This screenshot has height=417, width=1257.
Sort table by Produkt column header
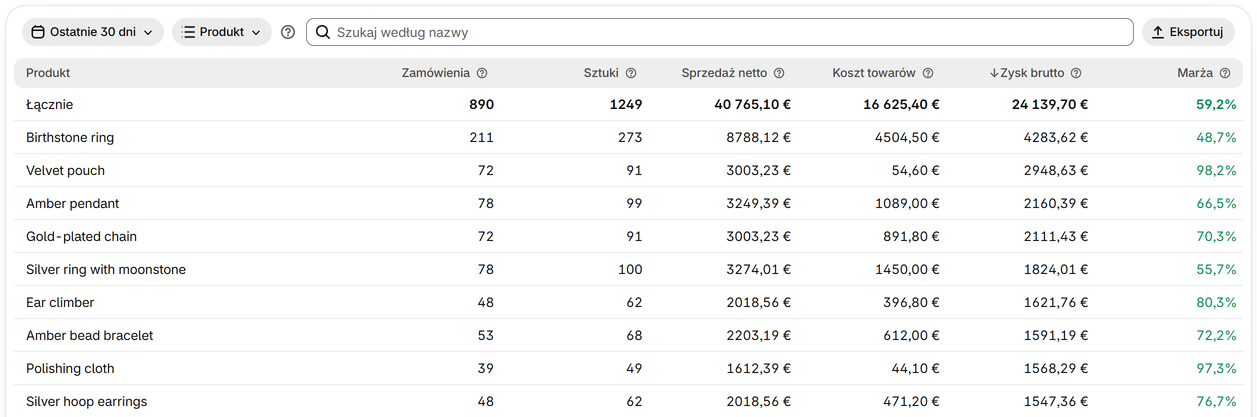pyautogui.click(x=48, y=73)
